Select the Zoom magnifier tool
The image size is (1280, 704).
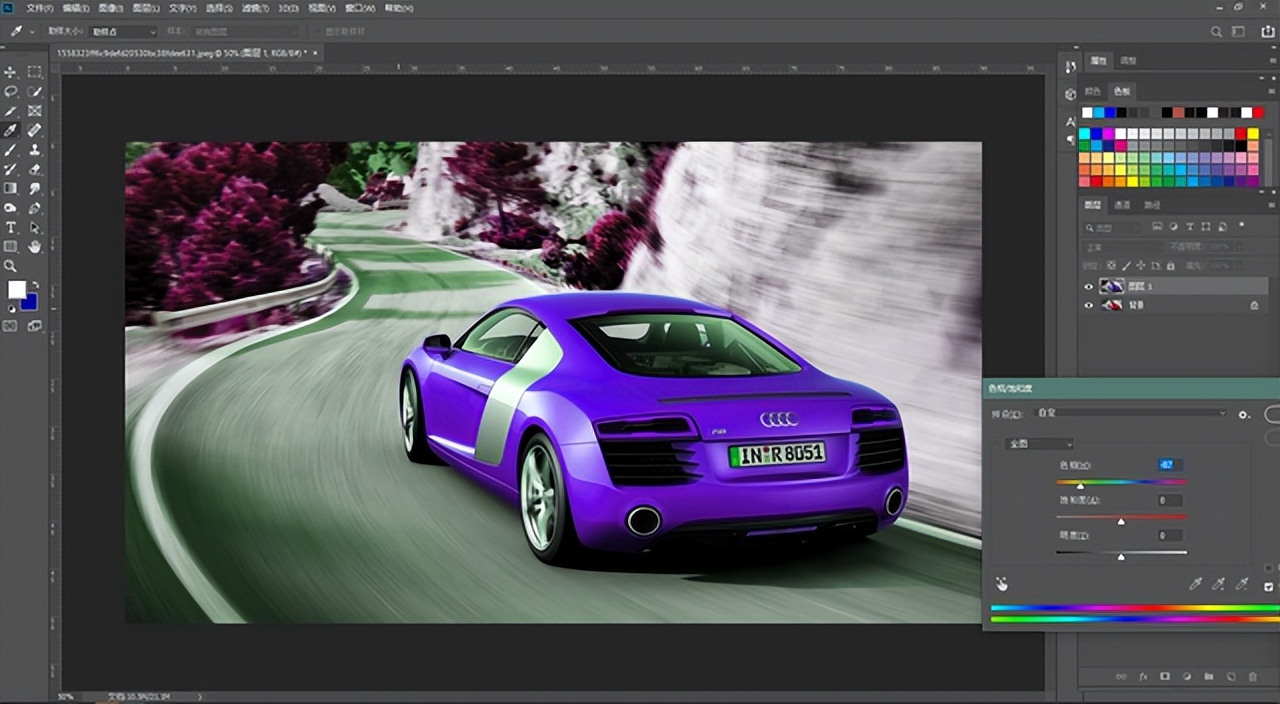pos(11,266)
